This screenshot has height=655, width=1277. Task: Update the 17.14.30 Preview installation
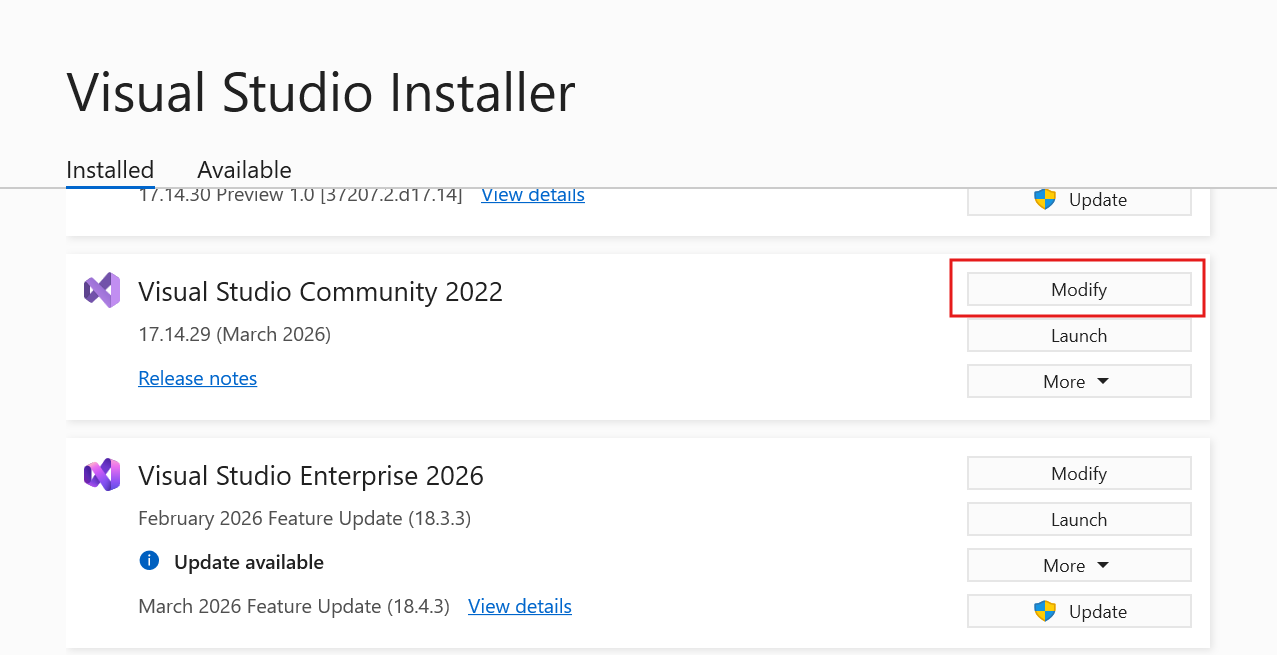[1078, 199]
